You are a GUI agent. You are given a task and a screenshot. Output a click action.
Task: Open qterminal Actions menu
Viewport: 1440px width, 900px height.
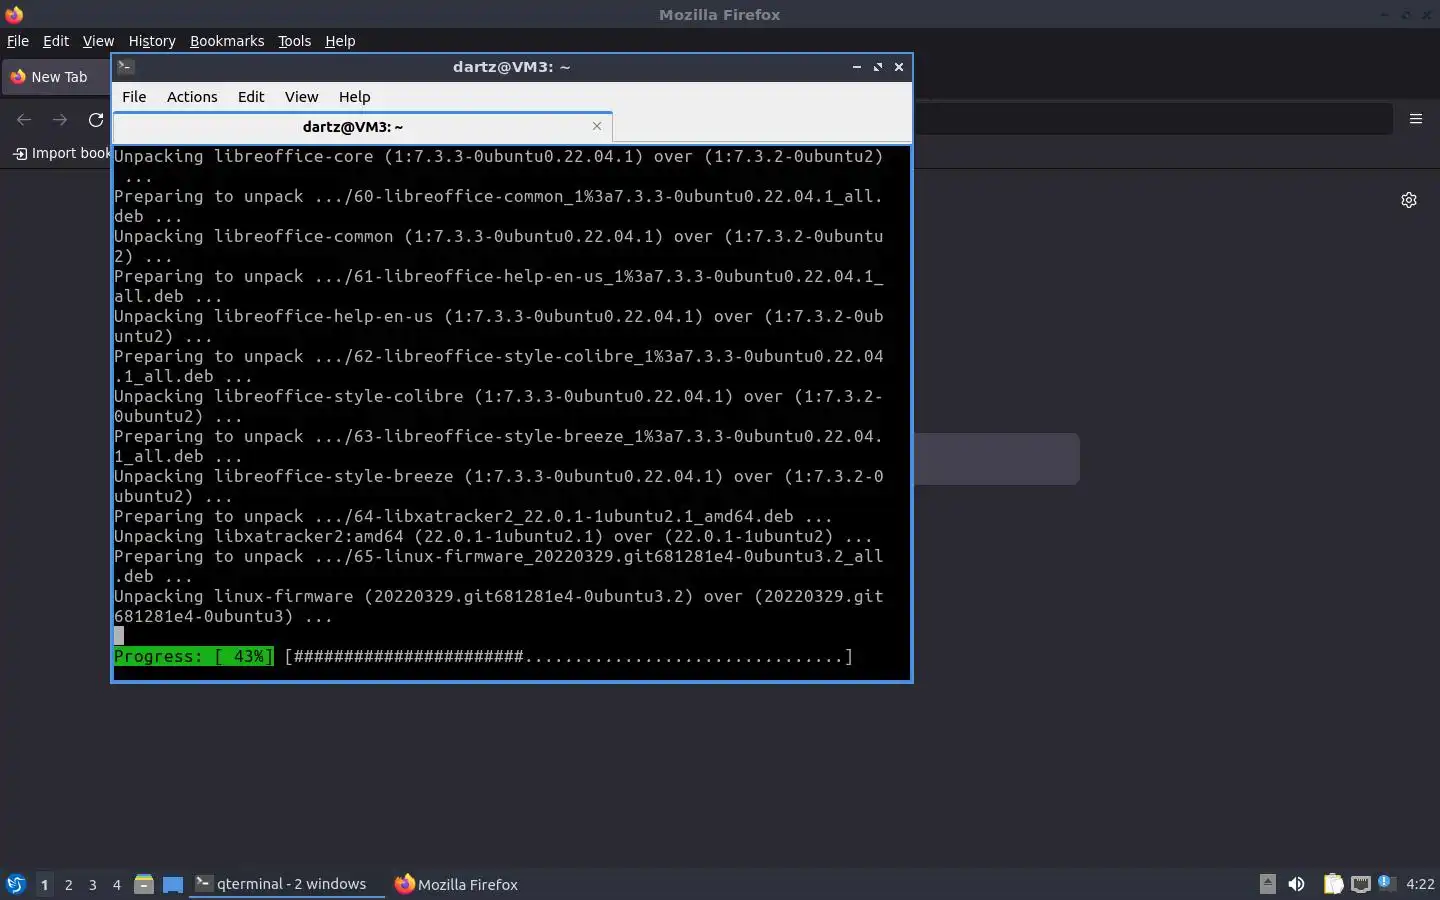coord(192,97)
